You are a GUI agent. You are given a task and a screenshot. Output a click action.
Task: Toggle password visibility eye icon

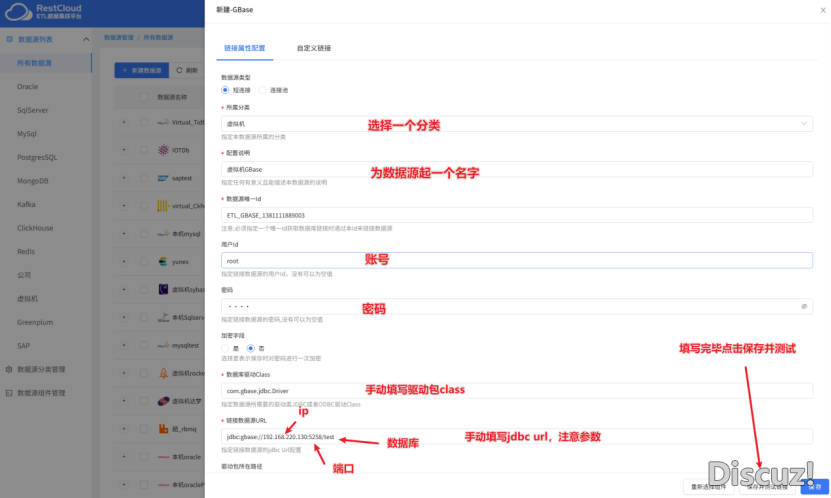click(804, 306)
